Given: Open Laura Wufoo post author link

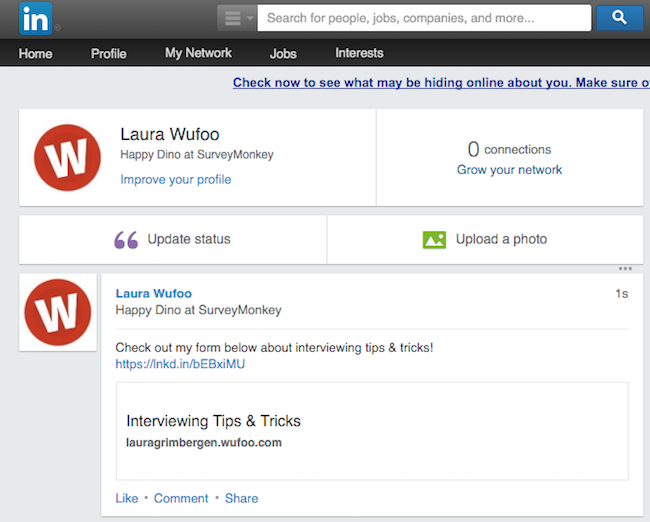Looking at the screenshot, I should point(154,294).
